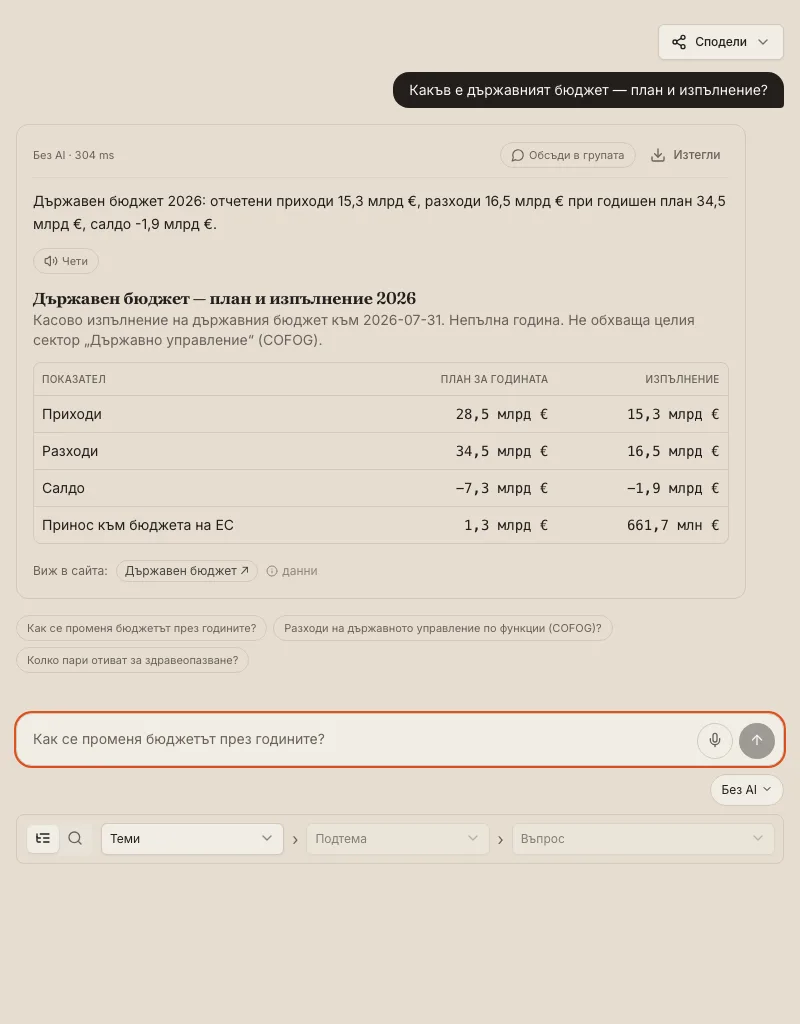This screenshot has width=800, height=1024.
Task: Open the Сподели share menu
Action: click(x=720, y=42)
